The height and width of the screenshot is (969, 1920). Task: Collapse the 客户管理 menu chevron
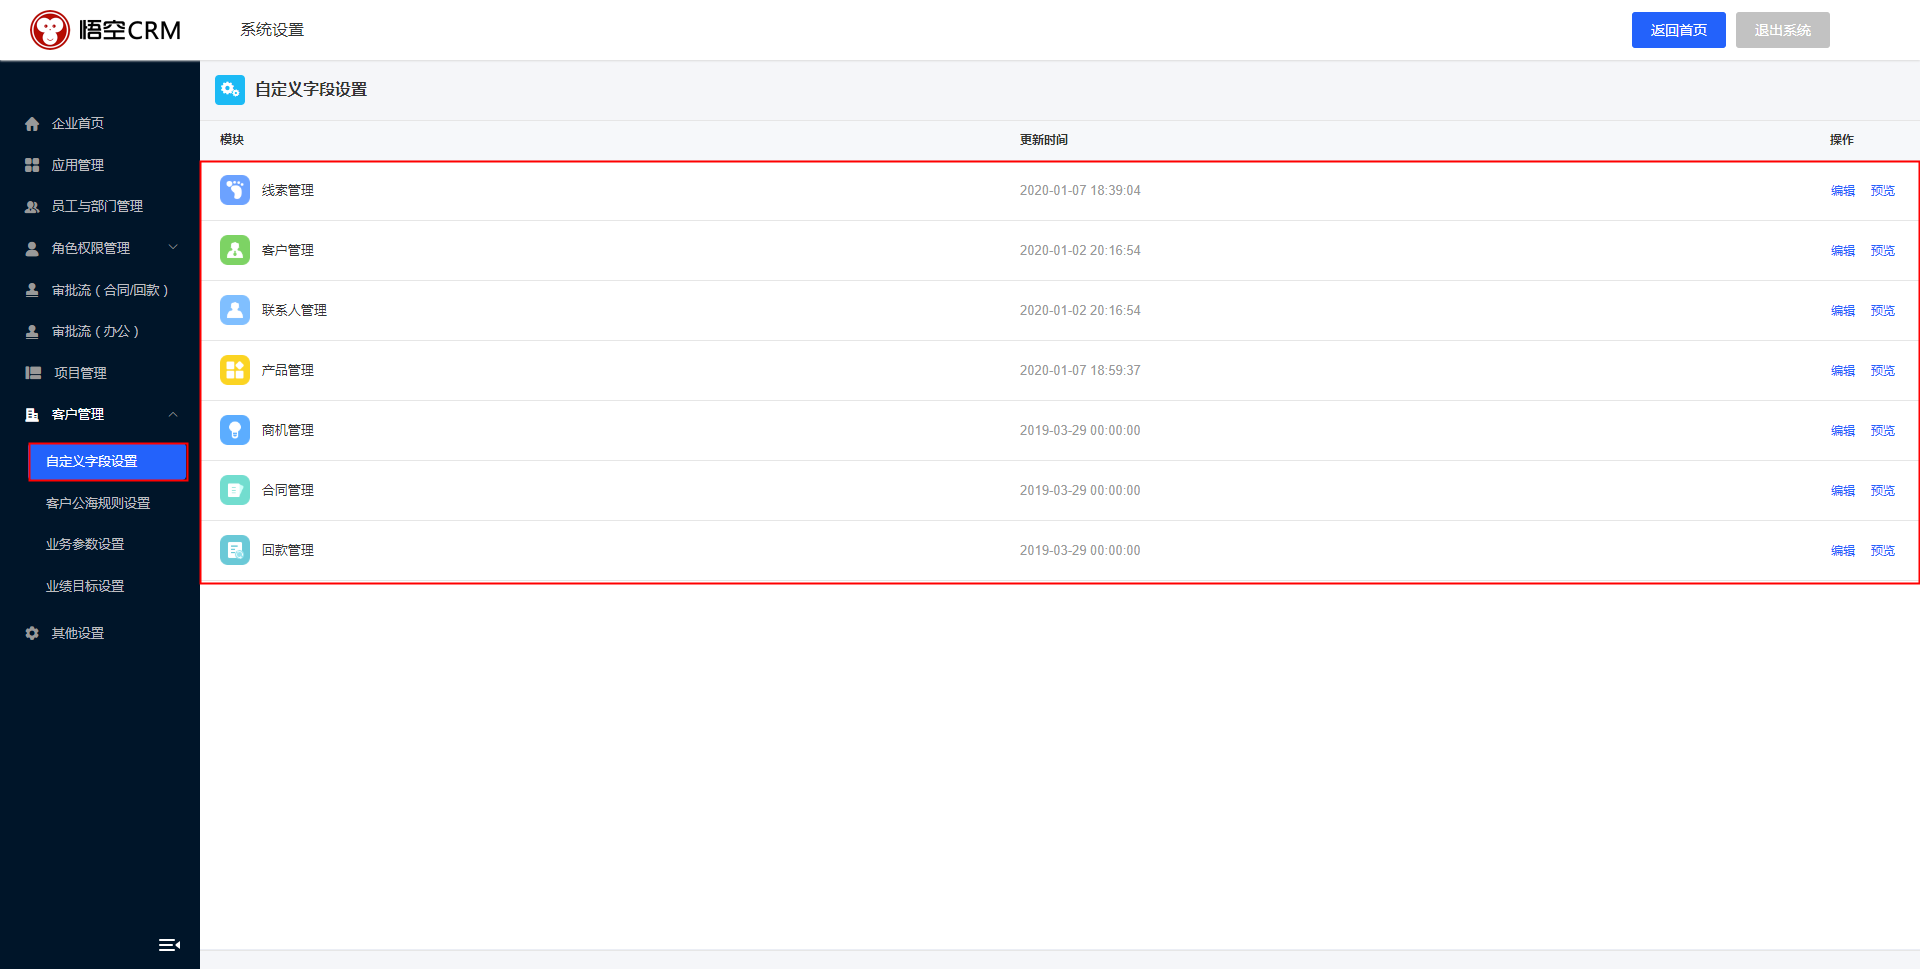(x=173, y=414)
